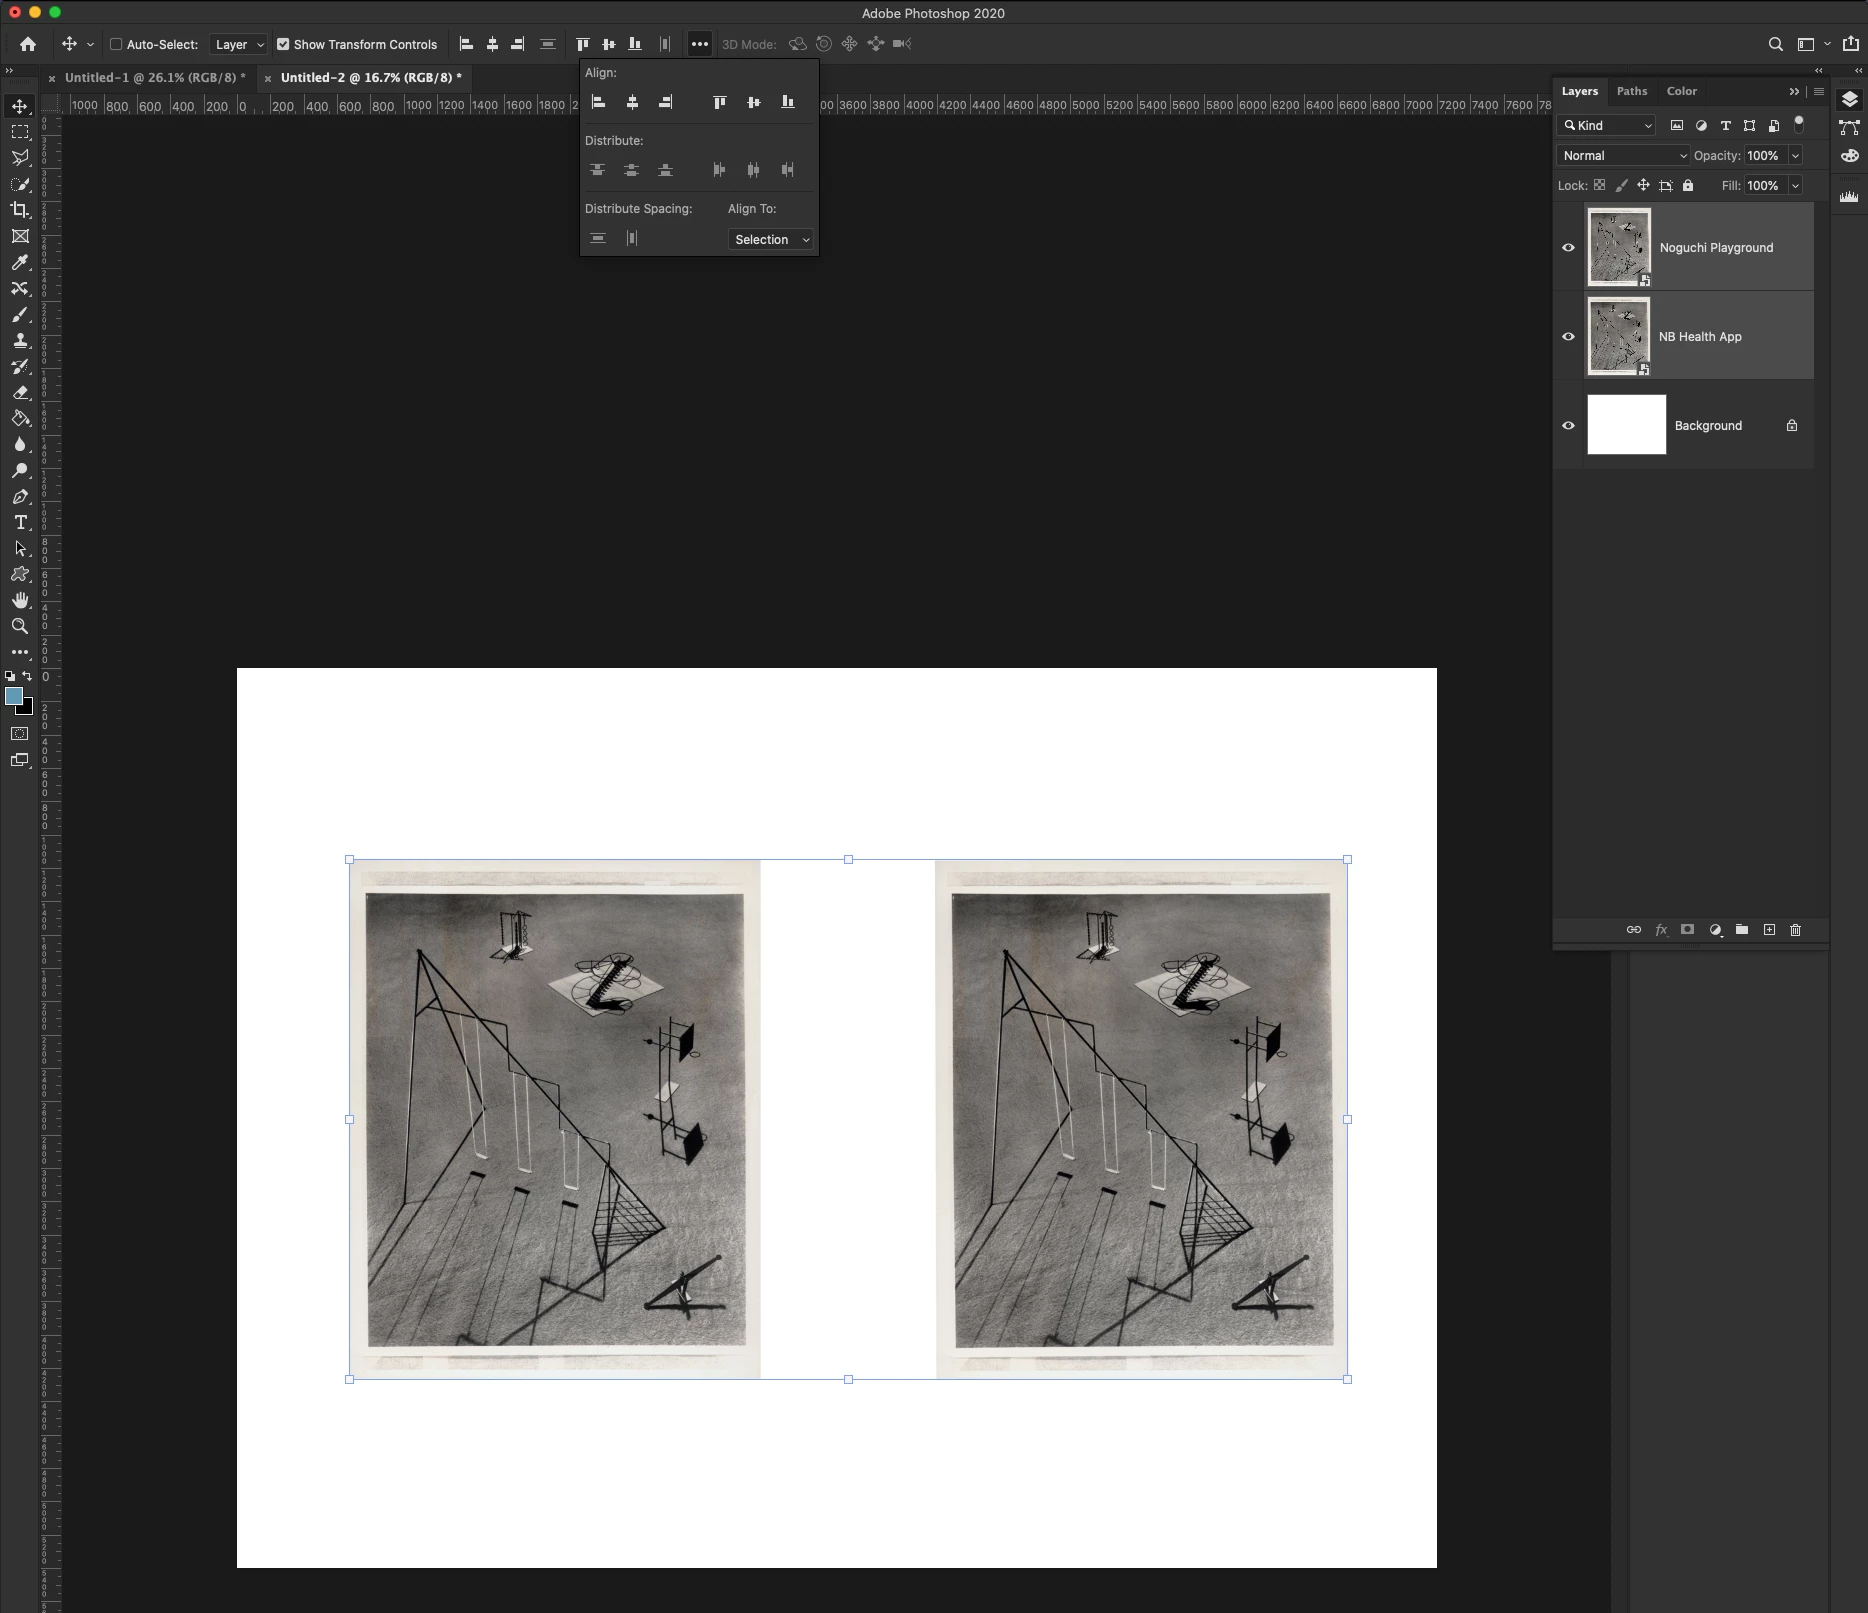Click the three-dots align options button
The image size is (1868, 1613).
pyautogui.click(x=700, y=44)
